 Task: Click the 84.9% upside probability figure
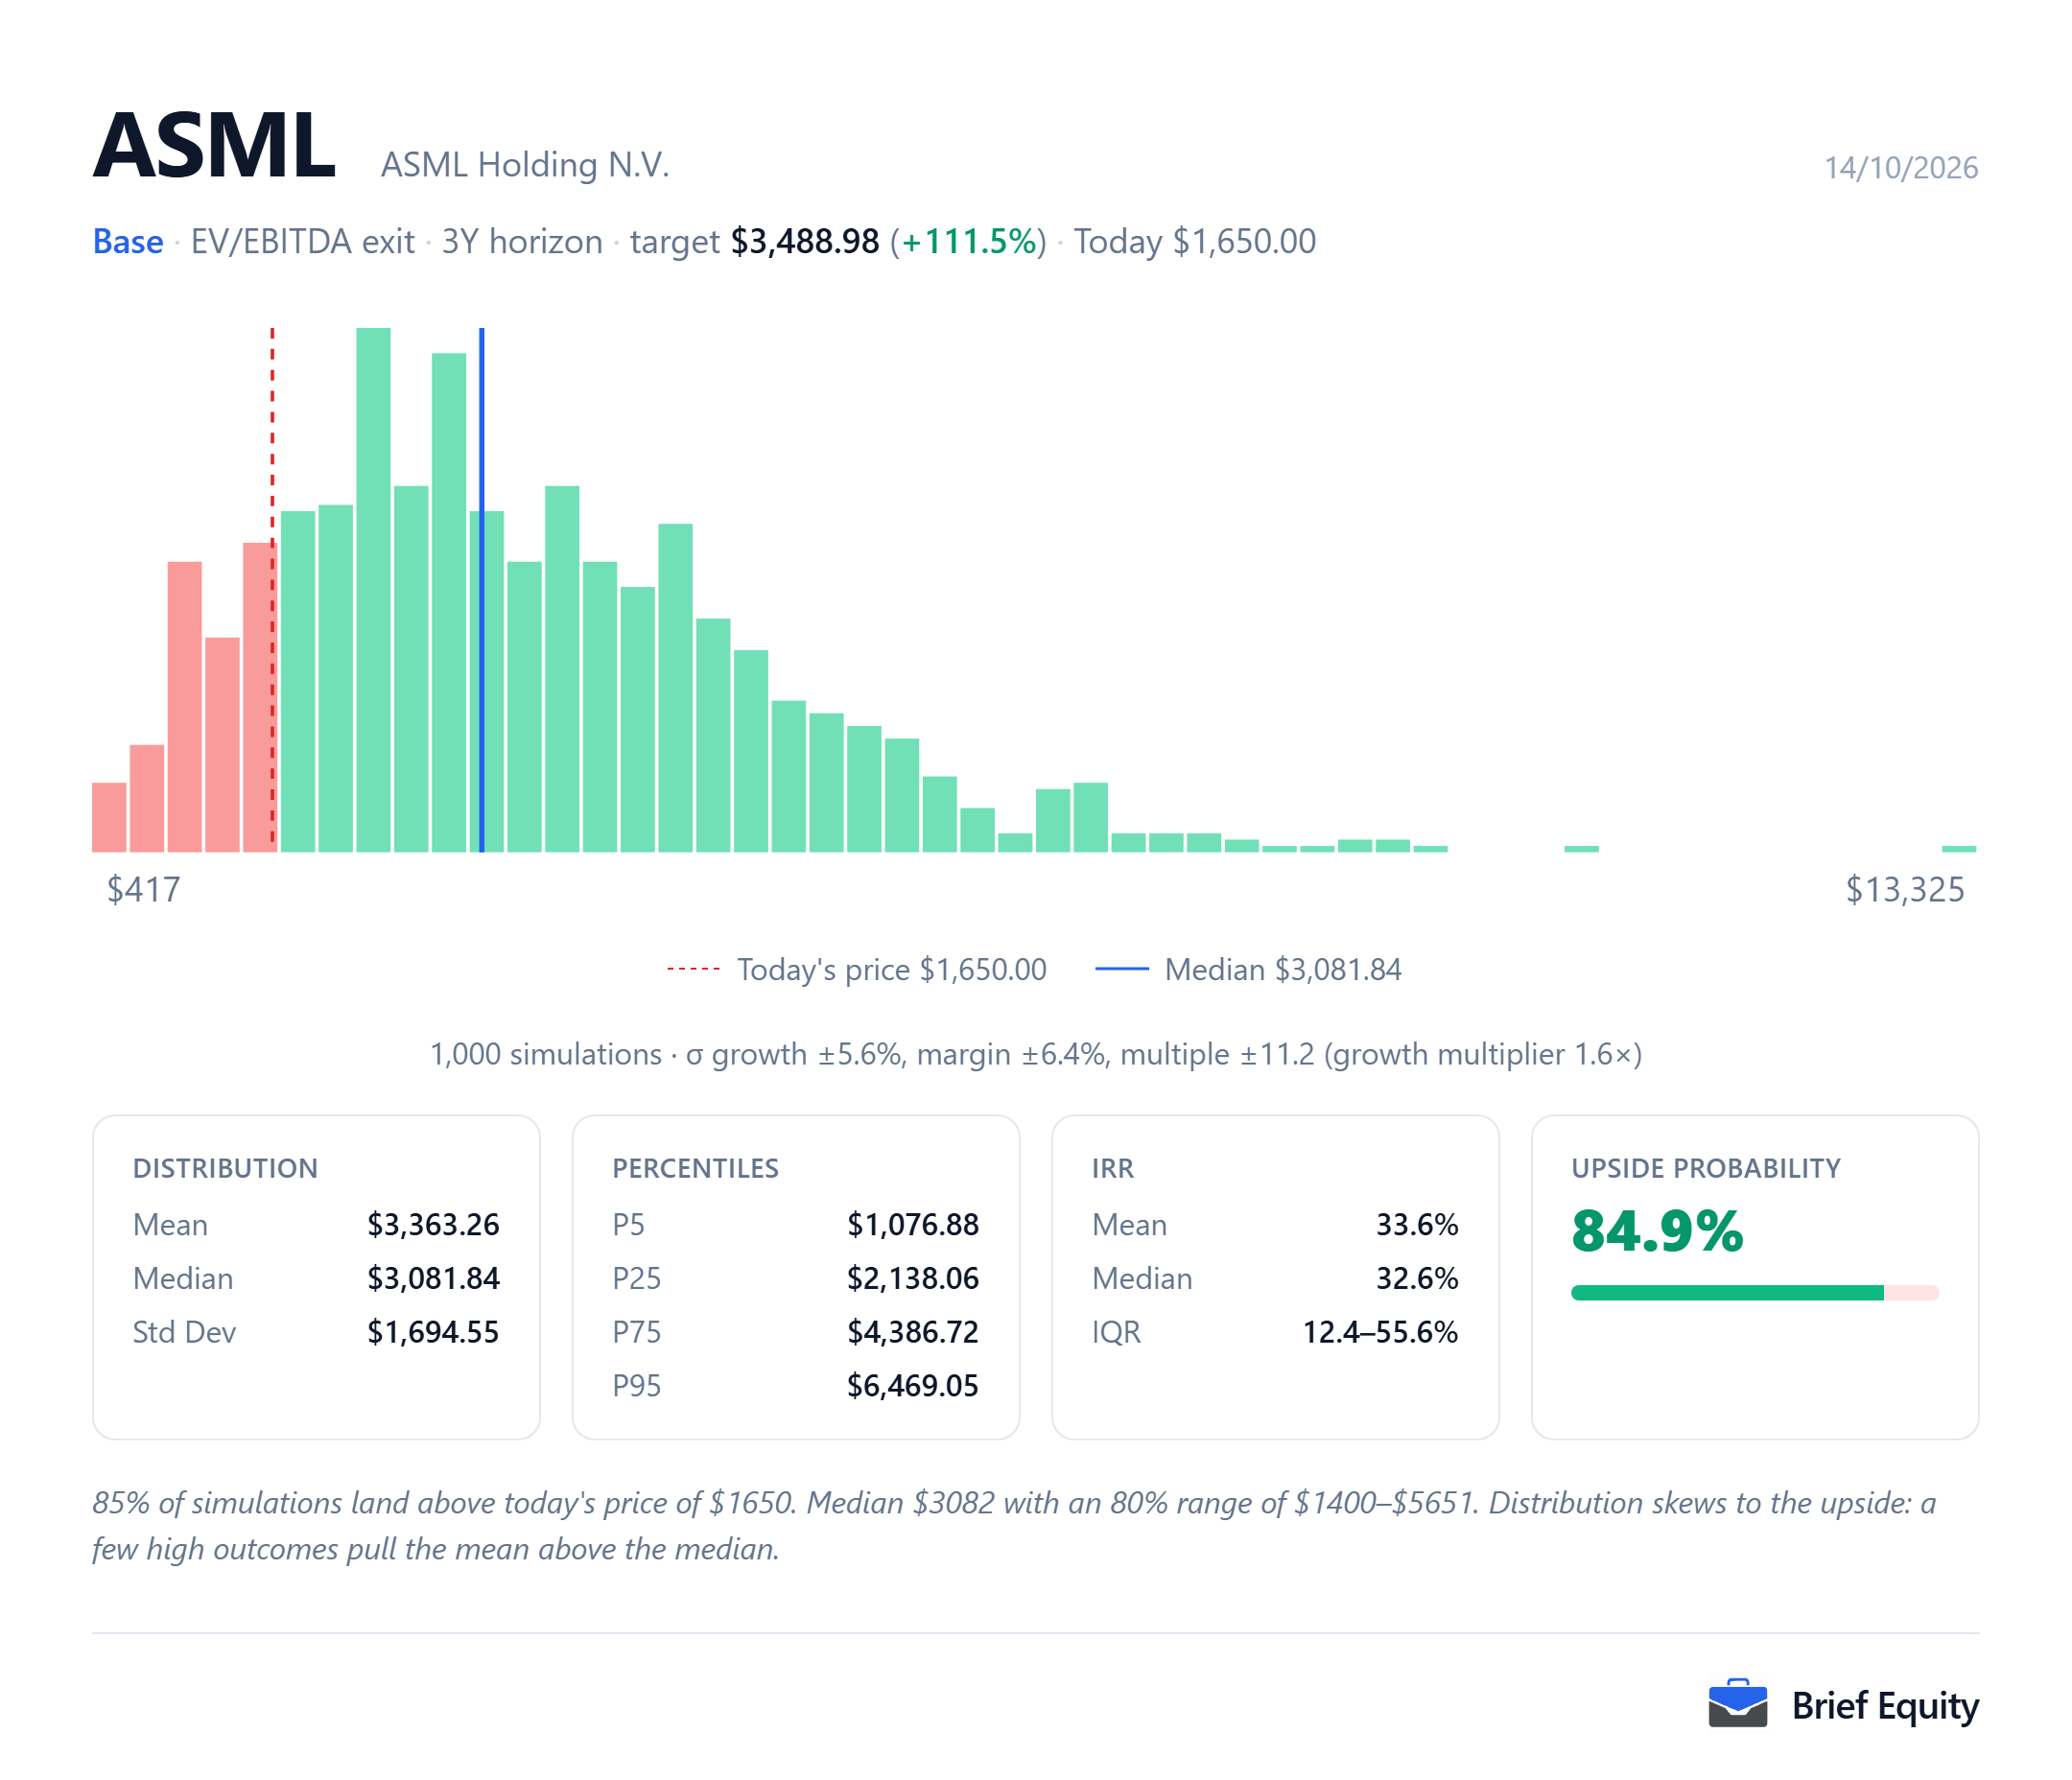pyautogui.click(x=1657, y=1231)
